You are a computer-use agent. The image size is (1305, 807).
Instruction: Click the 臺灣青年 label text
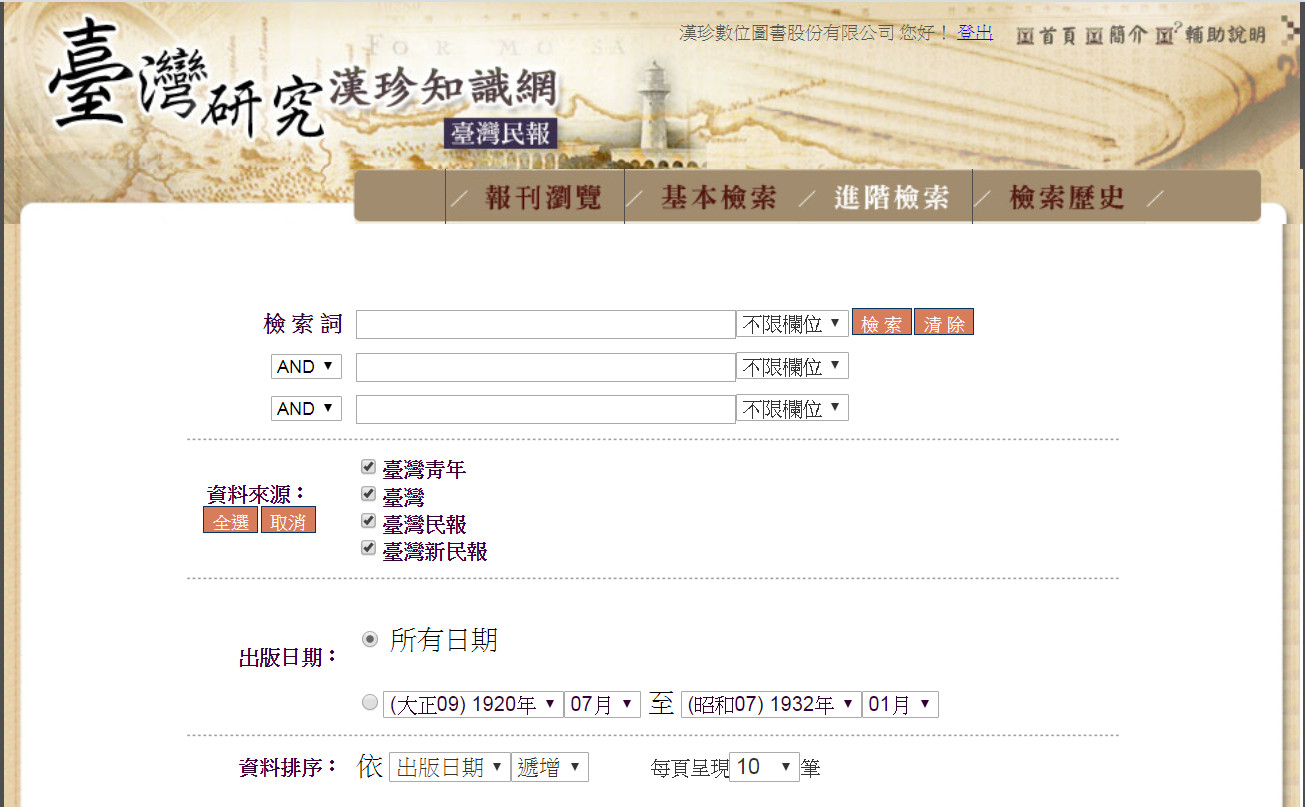point(424,469)
